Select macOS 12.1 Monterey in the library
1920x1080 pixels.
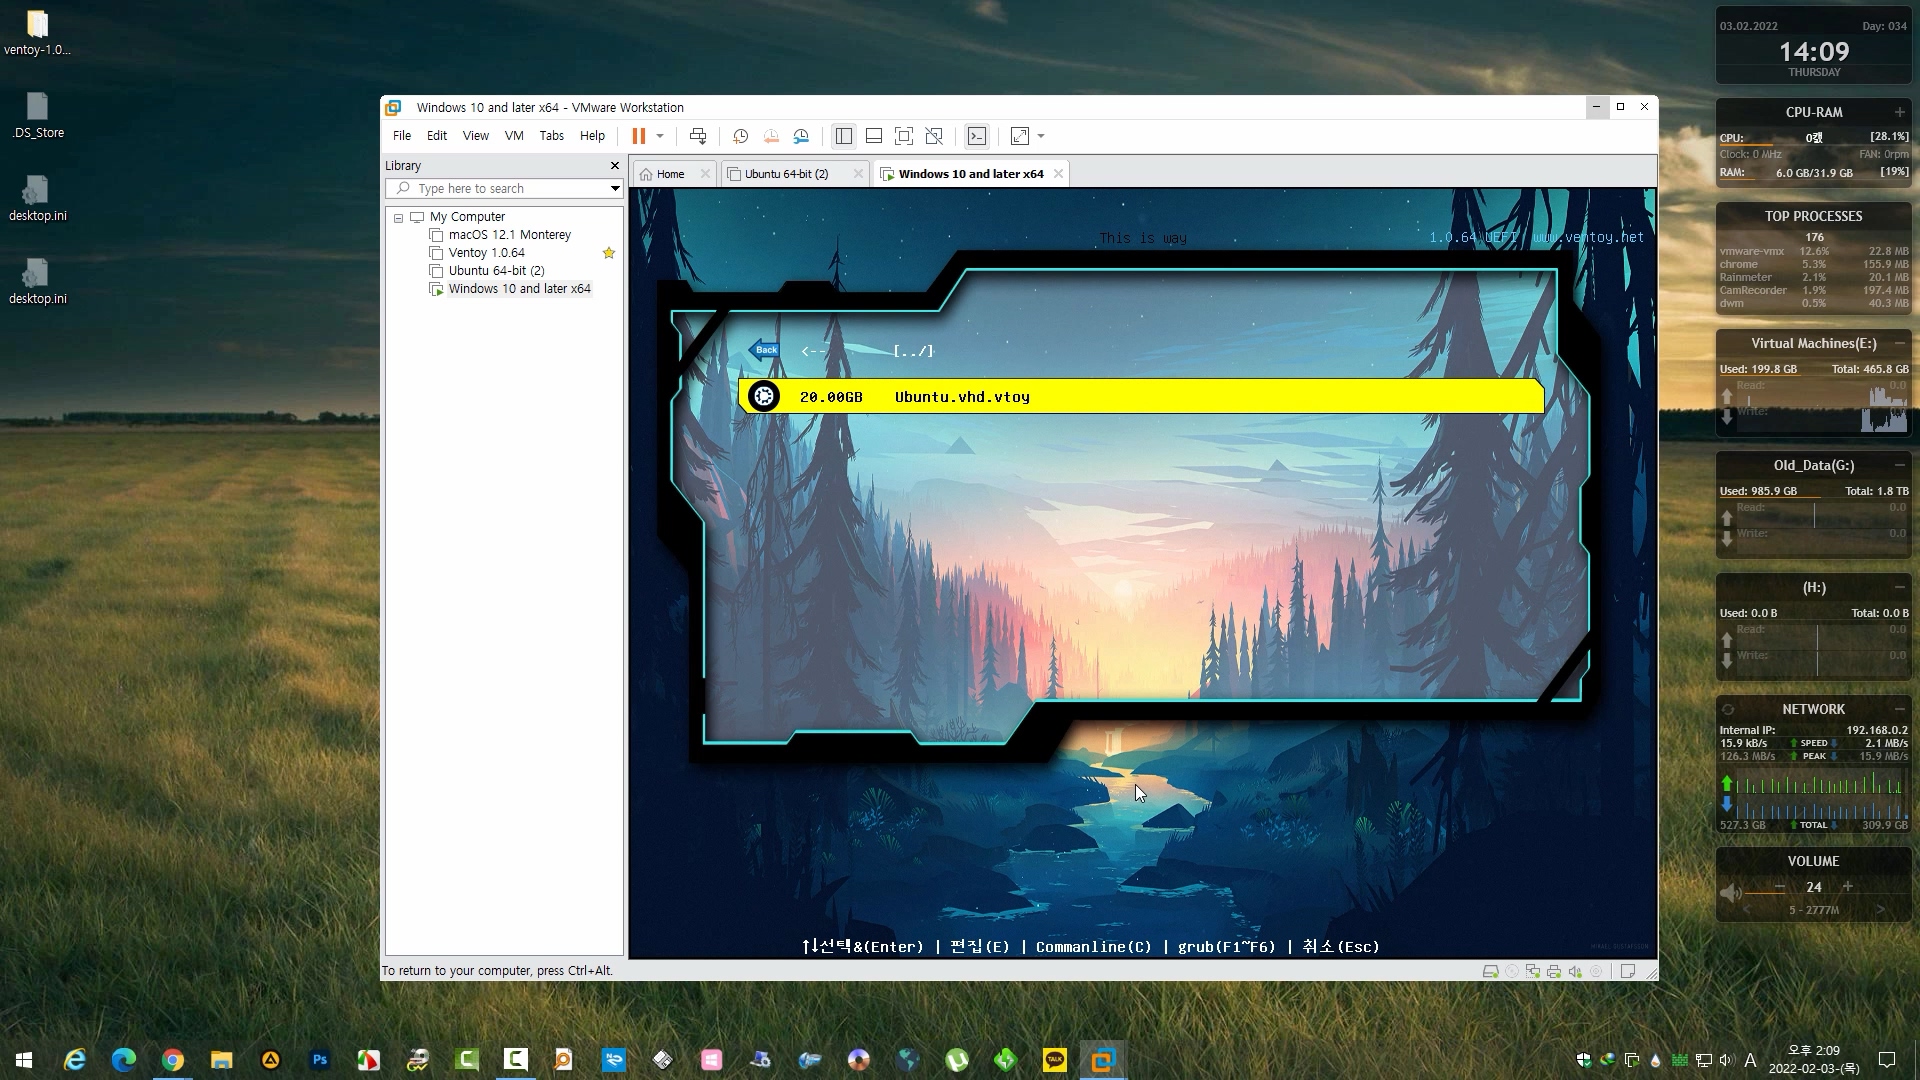pyautogui.click(x=509, y=235)
